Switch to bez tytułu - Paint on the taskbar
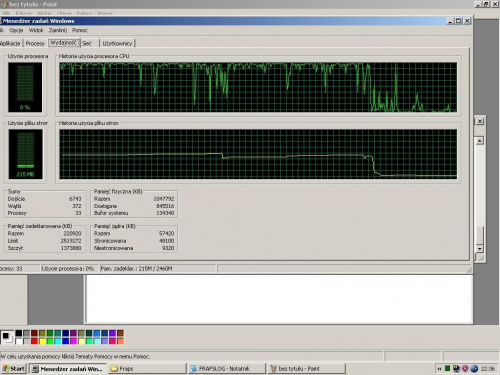Image resolution: width=500 pixels, height=375 pixels. pos(307,369)
